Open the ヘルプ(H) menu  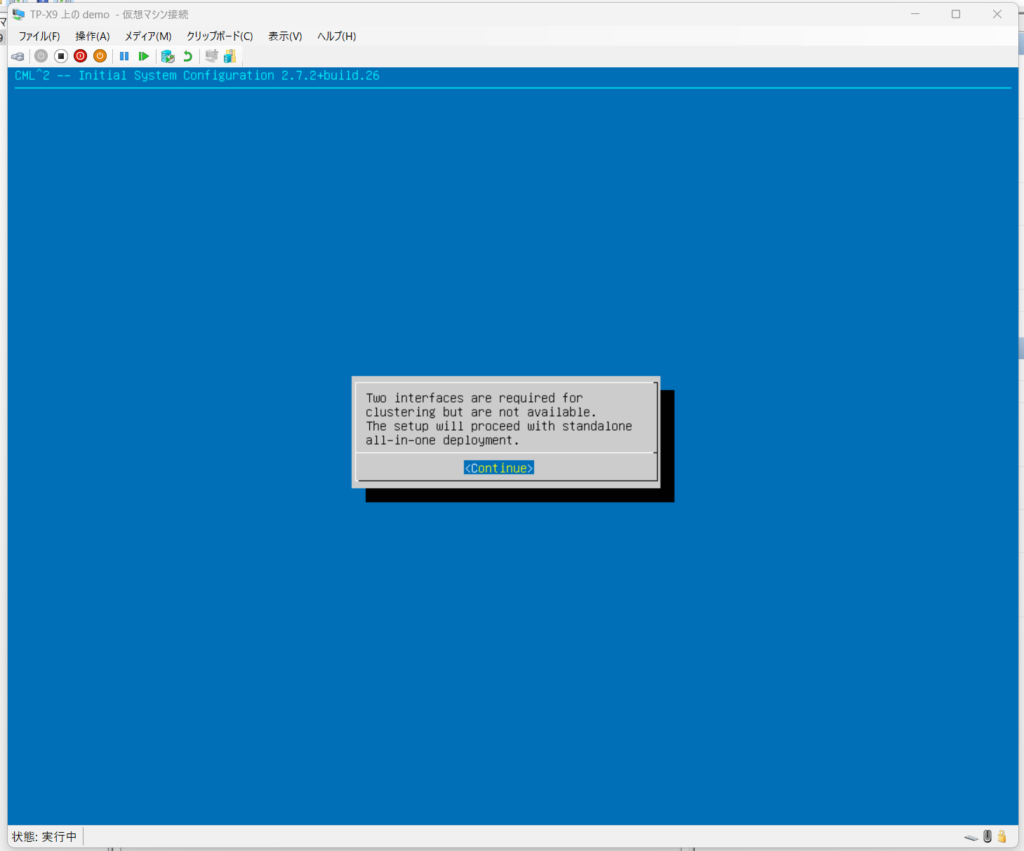click(x=336, y=37)
